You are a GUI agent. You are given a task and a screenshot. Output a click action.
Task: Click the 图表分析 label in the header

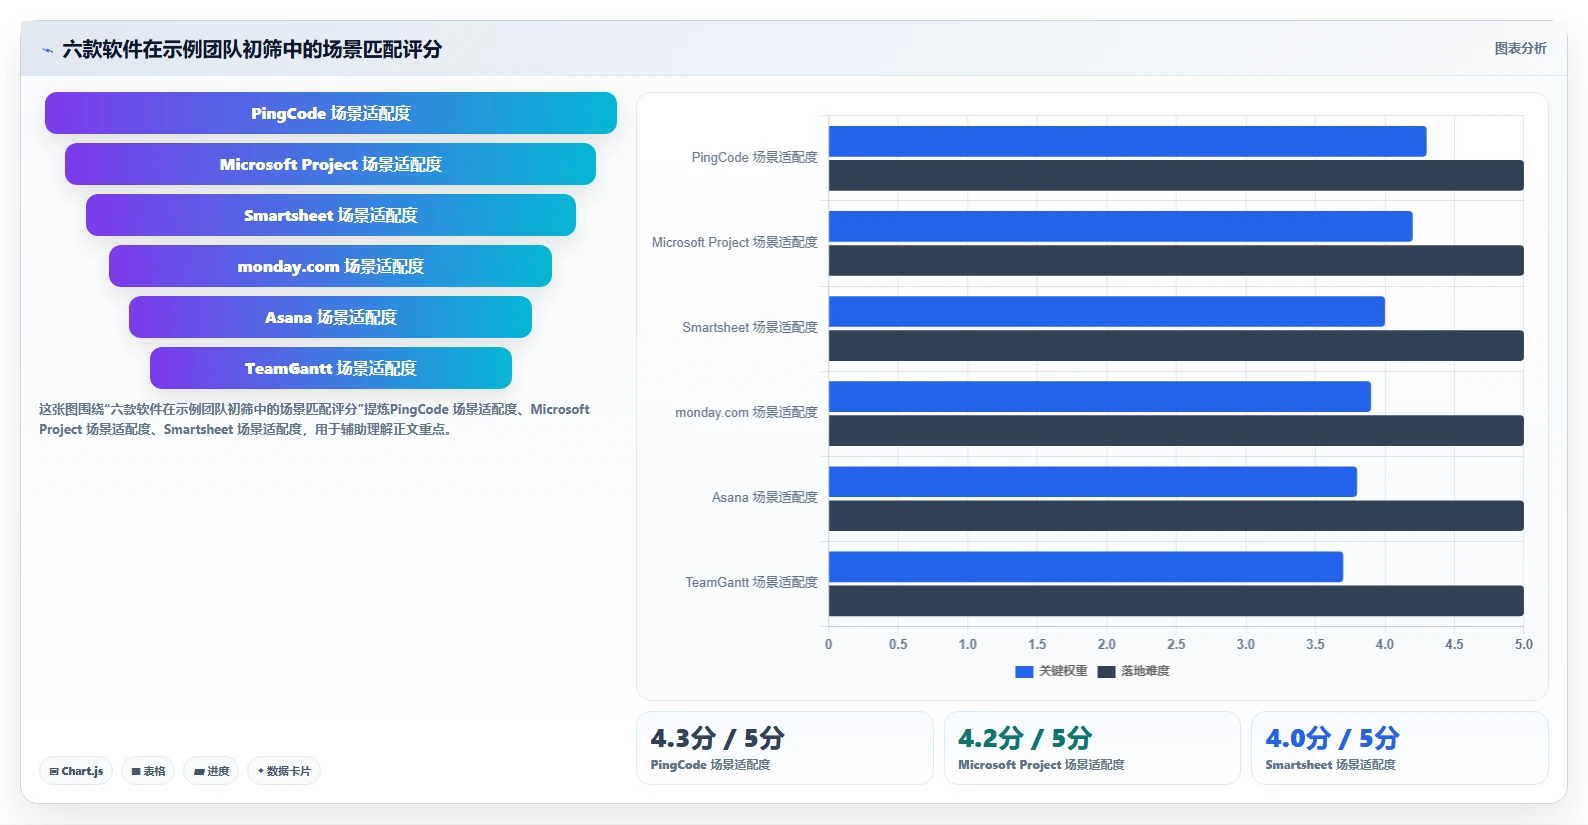[x=1520, y=48]
